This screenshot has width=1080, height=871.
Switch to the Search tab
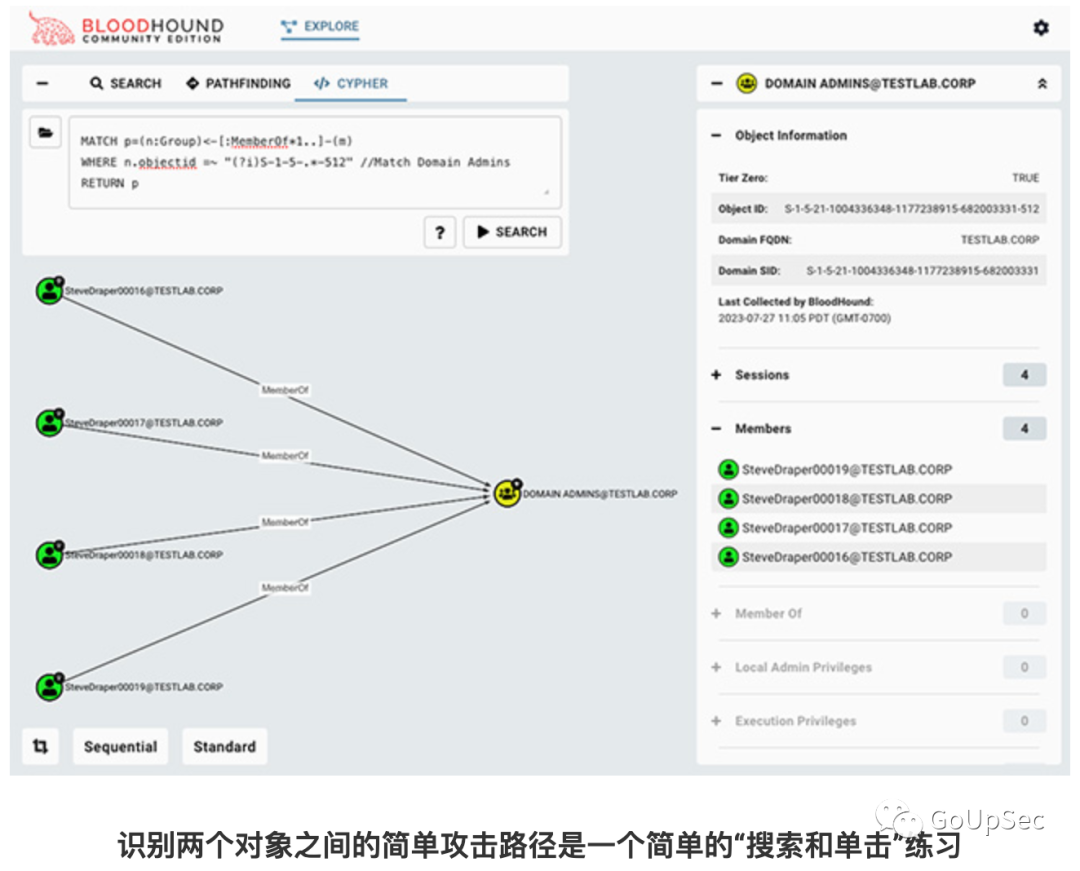pos(125,83)
